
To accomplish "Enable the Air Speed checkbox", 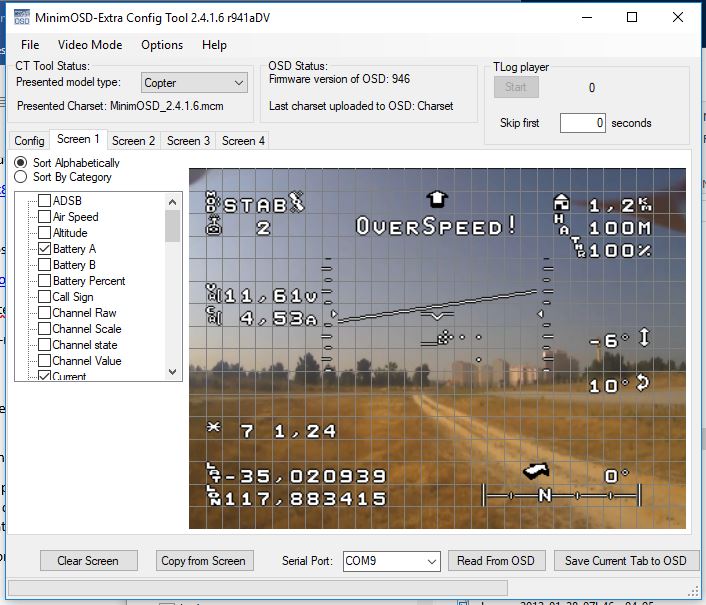I will (x=44, y=216).
